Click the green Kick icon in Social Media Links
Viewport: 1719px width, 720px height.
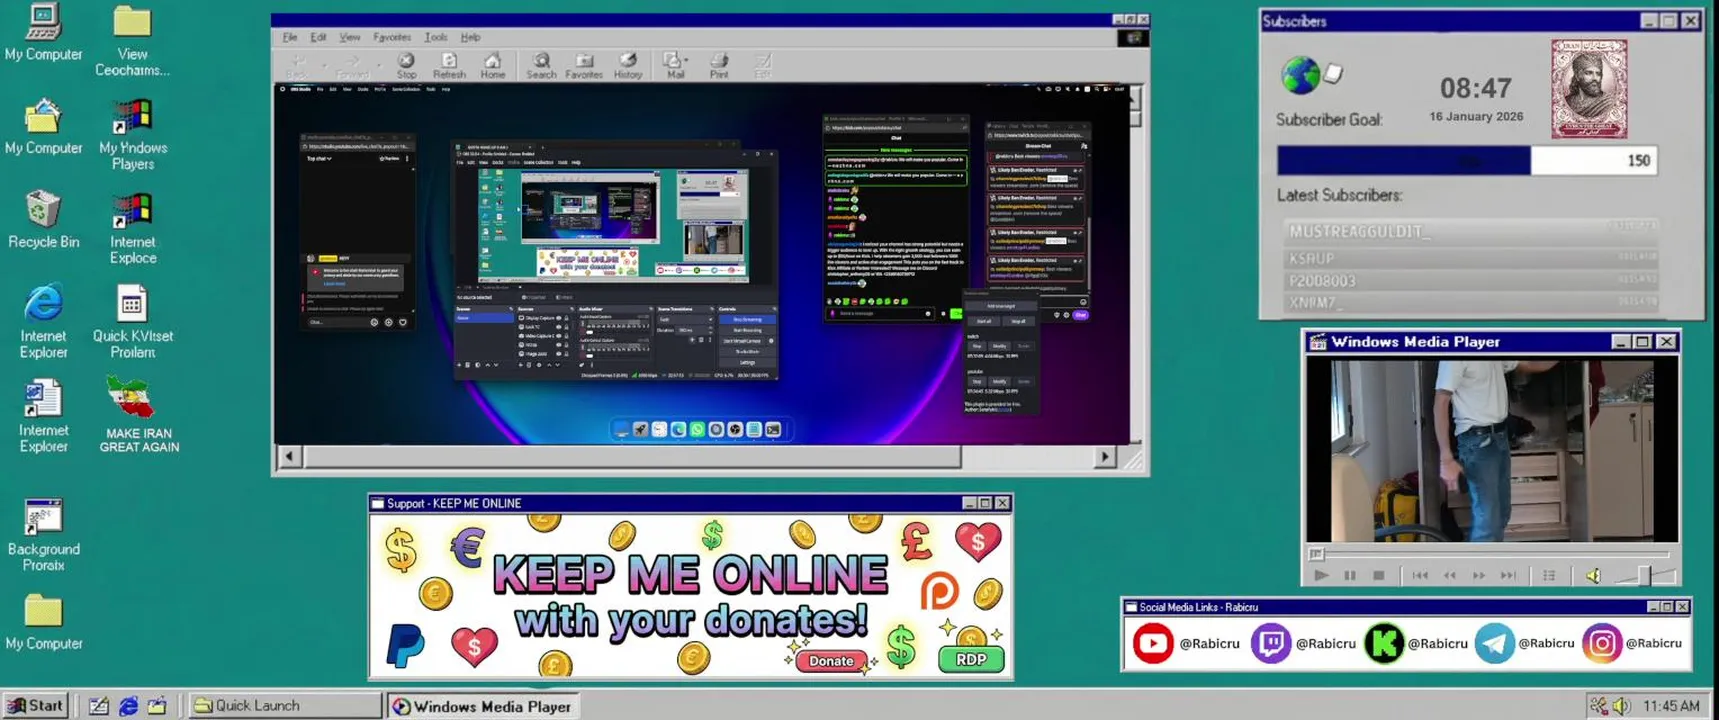click(x=1384, y=643)
